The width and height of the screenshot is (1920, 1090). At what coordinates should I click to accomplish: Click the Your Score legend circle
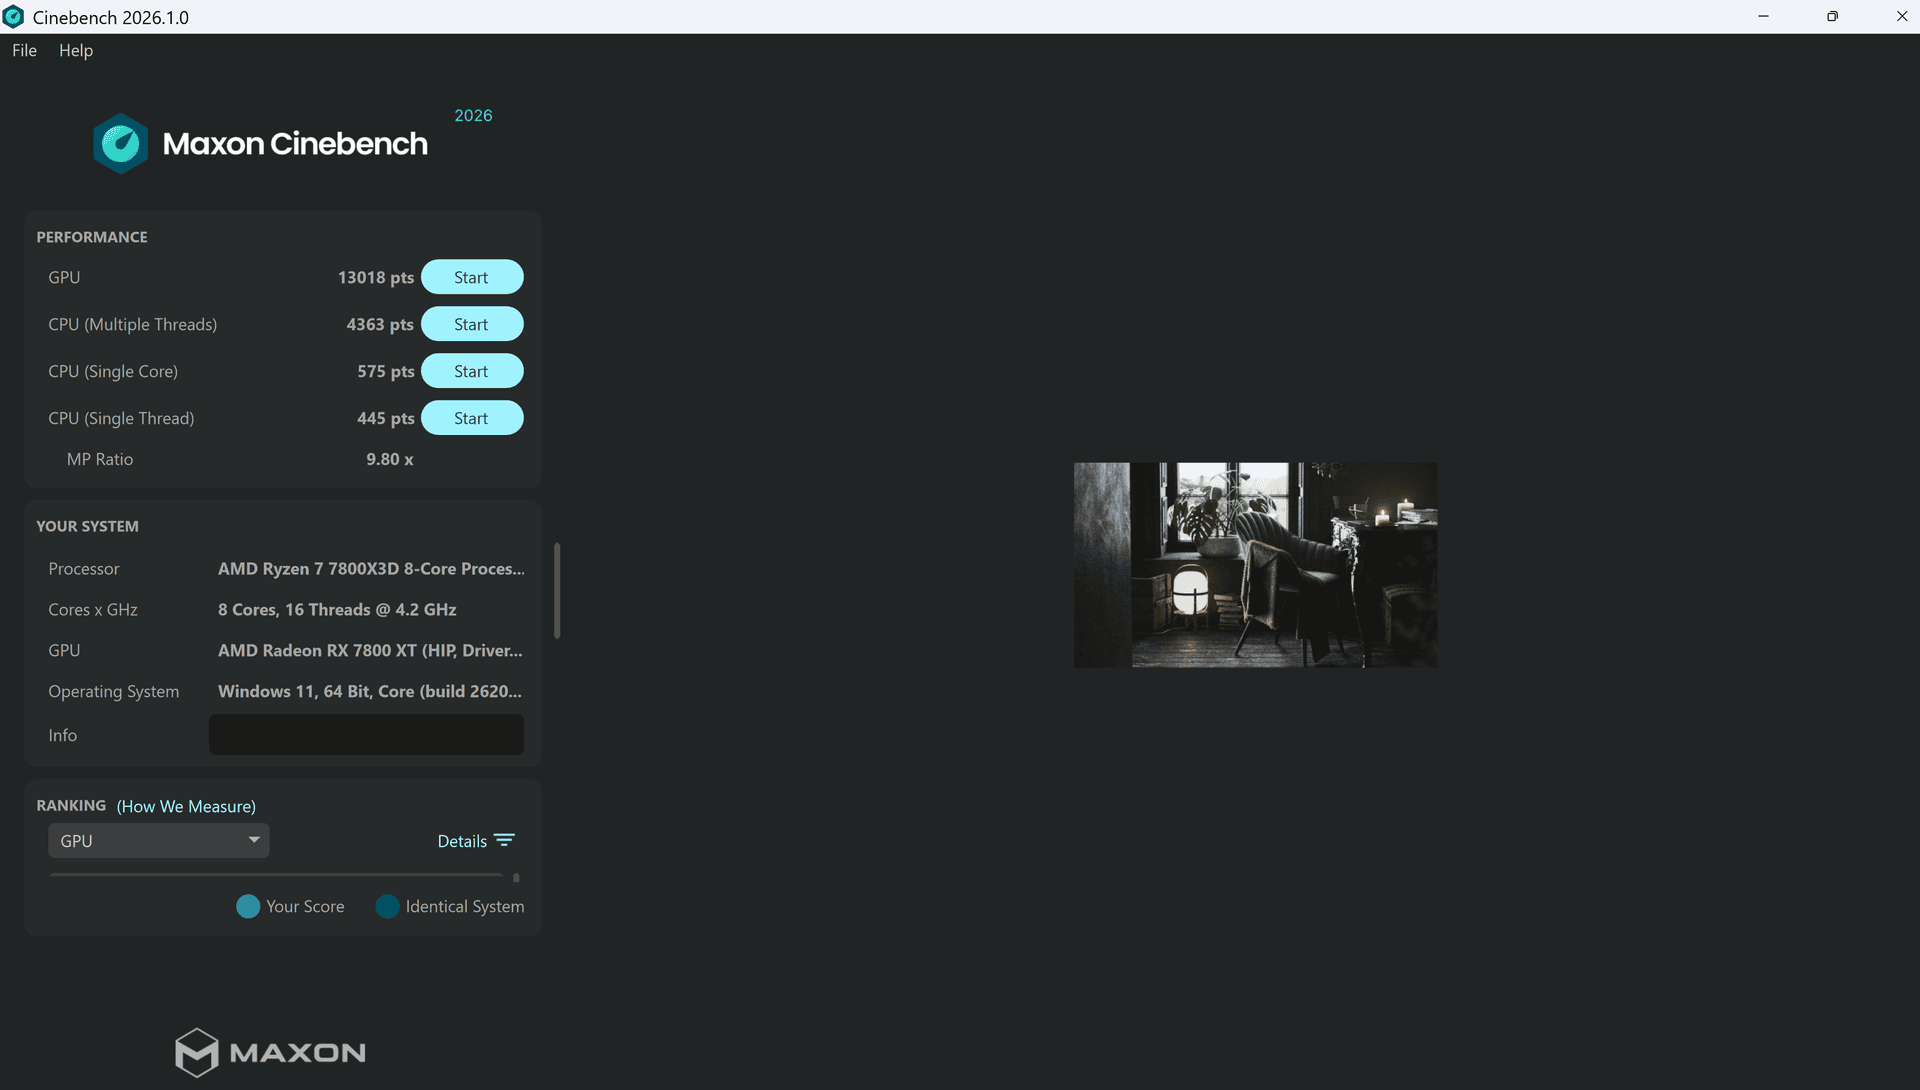(248, 907)
